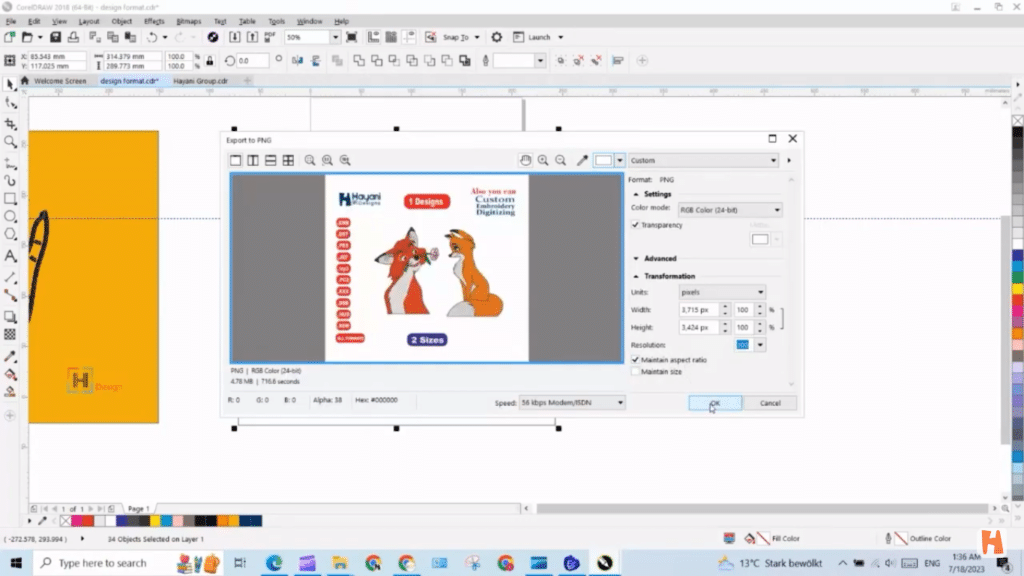Select the Pick tool in toolbox

(x=10, y=84)
